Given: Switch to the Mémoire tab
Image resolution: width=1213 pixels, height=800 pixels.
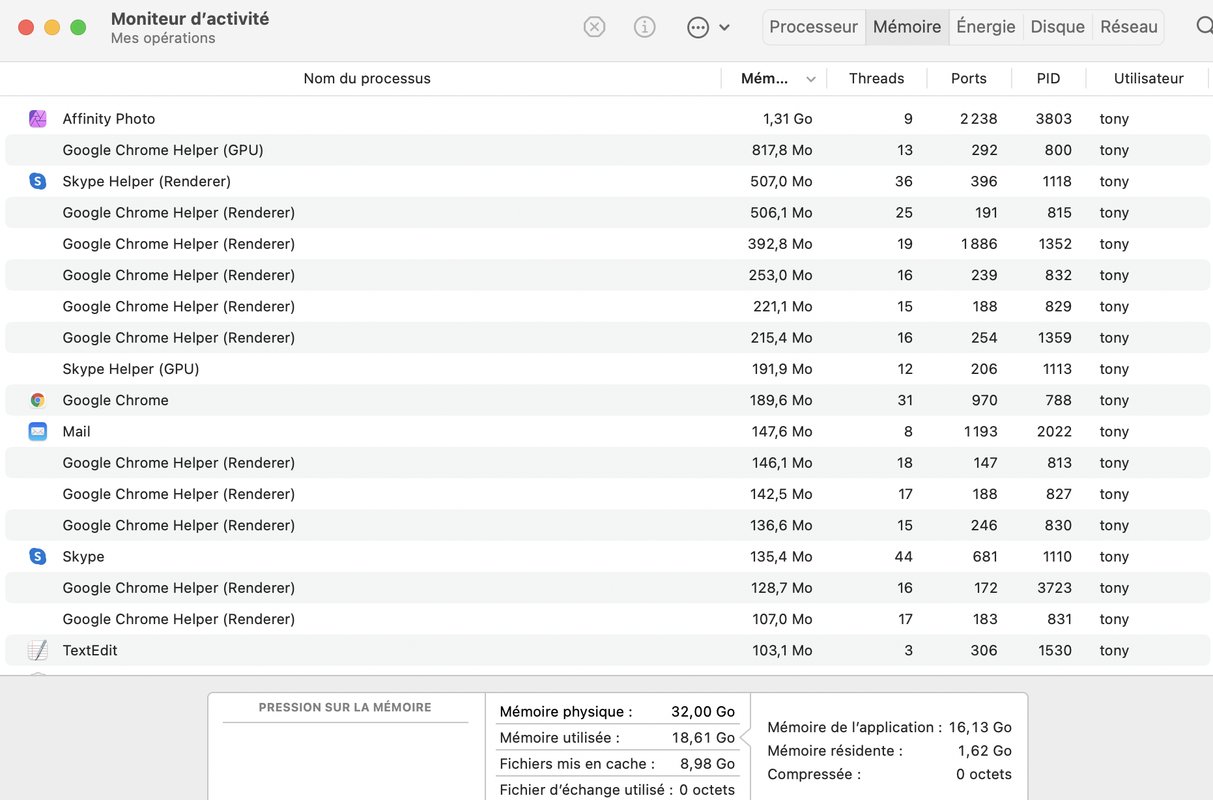Looking at the screenshot, I should pyautogui.click(x=907, y=27).
